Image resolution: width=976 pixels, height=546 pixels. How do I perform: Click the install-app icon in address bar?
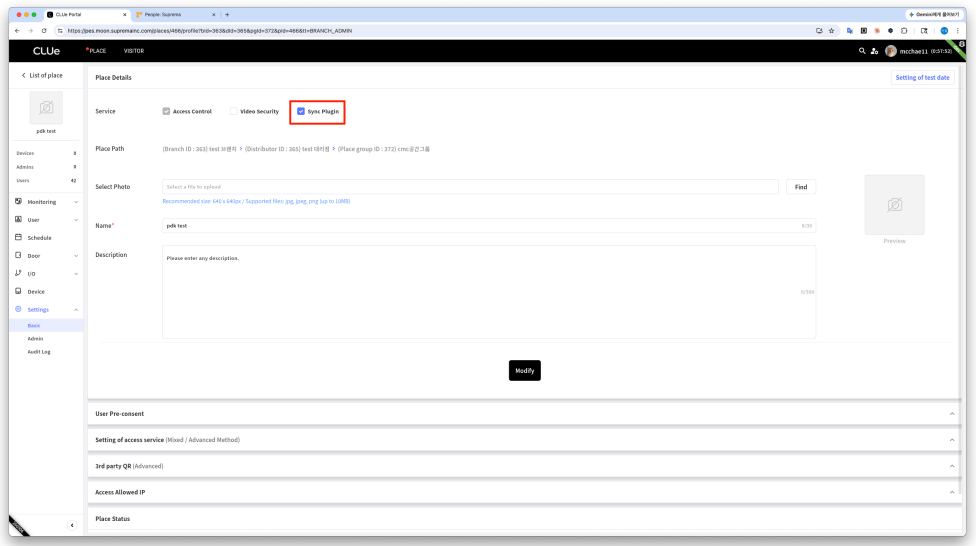(819, 31)
